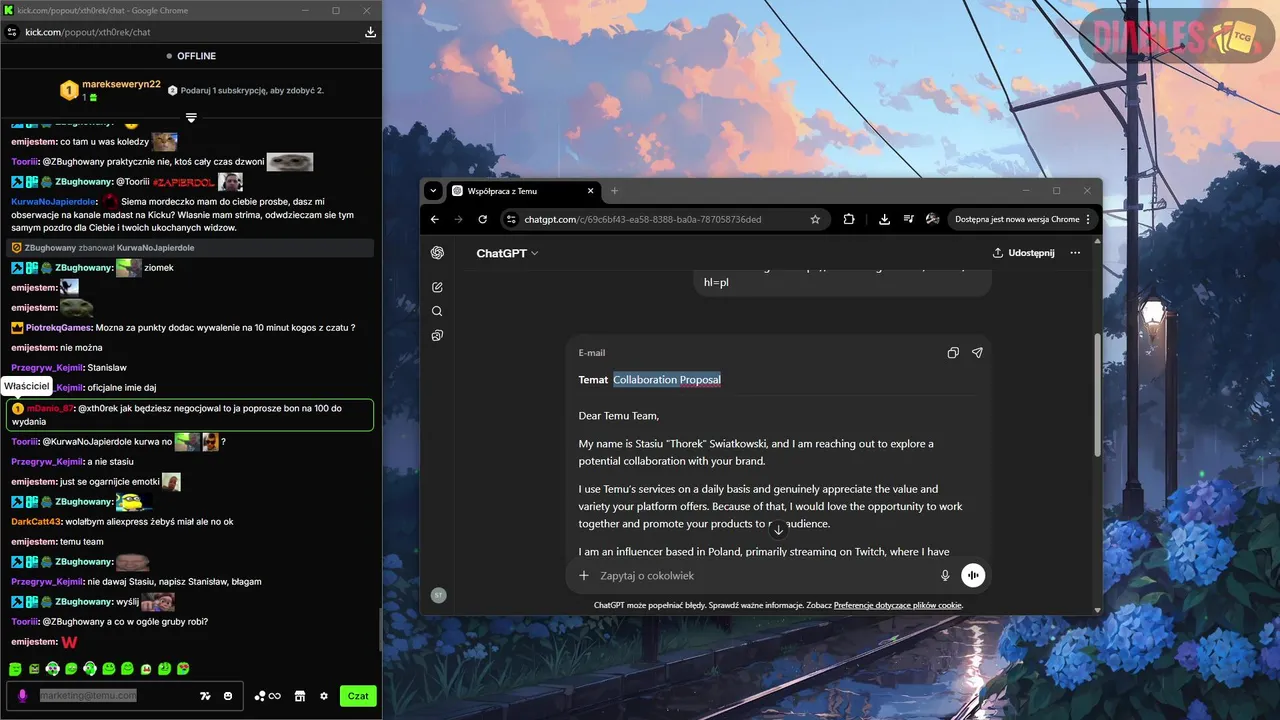Click the purple microphone icon in Kick chat

[x=22, y=696]
